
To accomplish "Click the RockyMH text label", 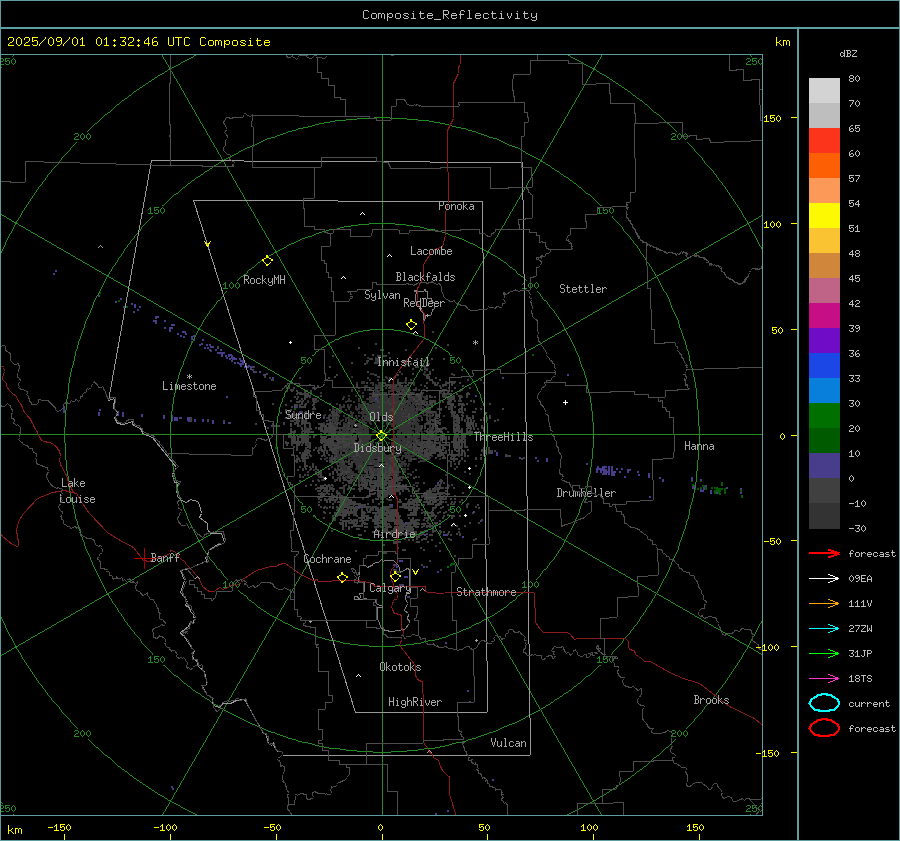I will (264, 280).
